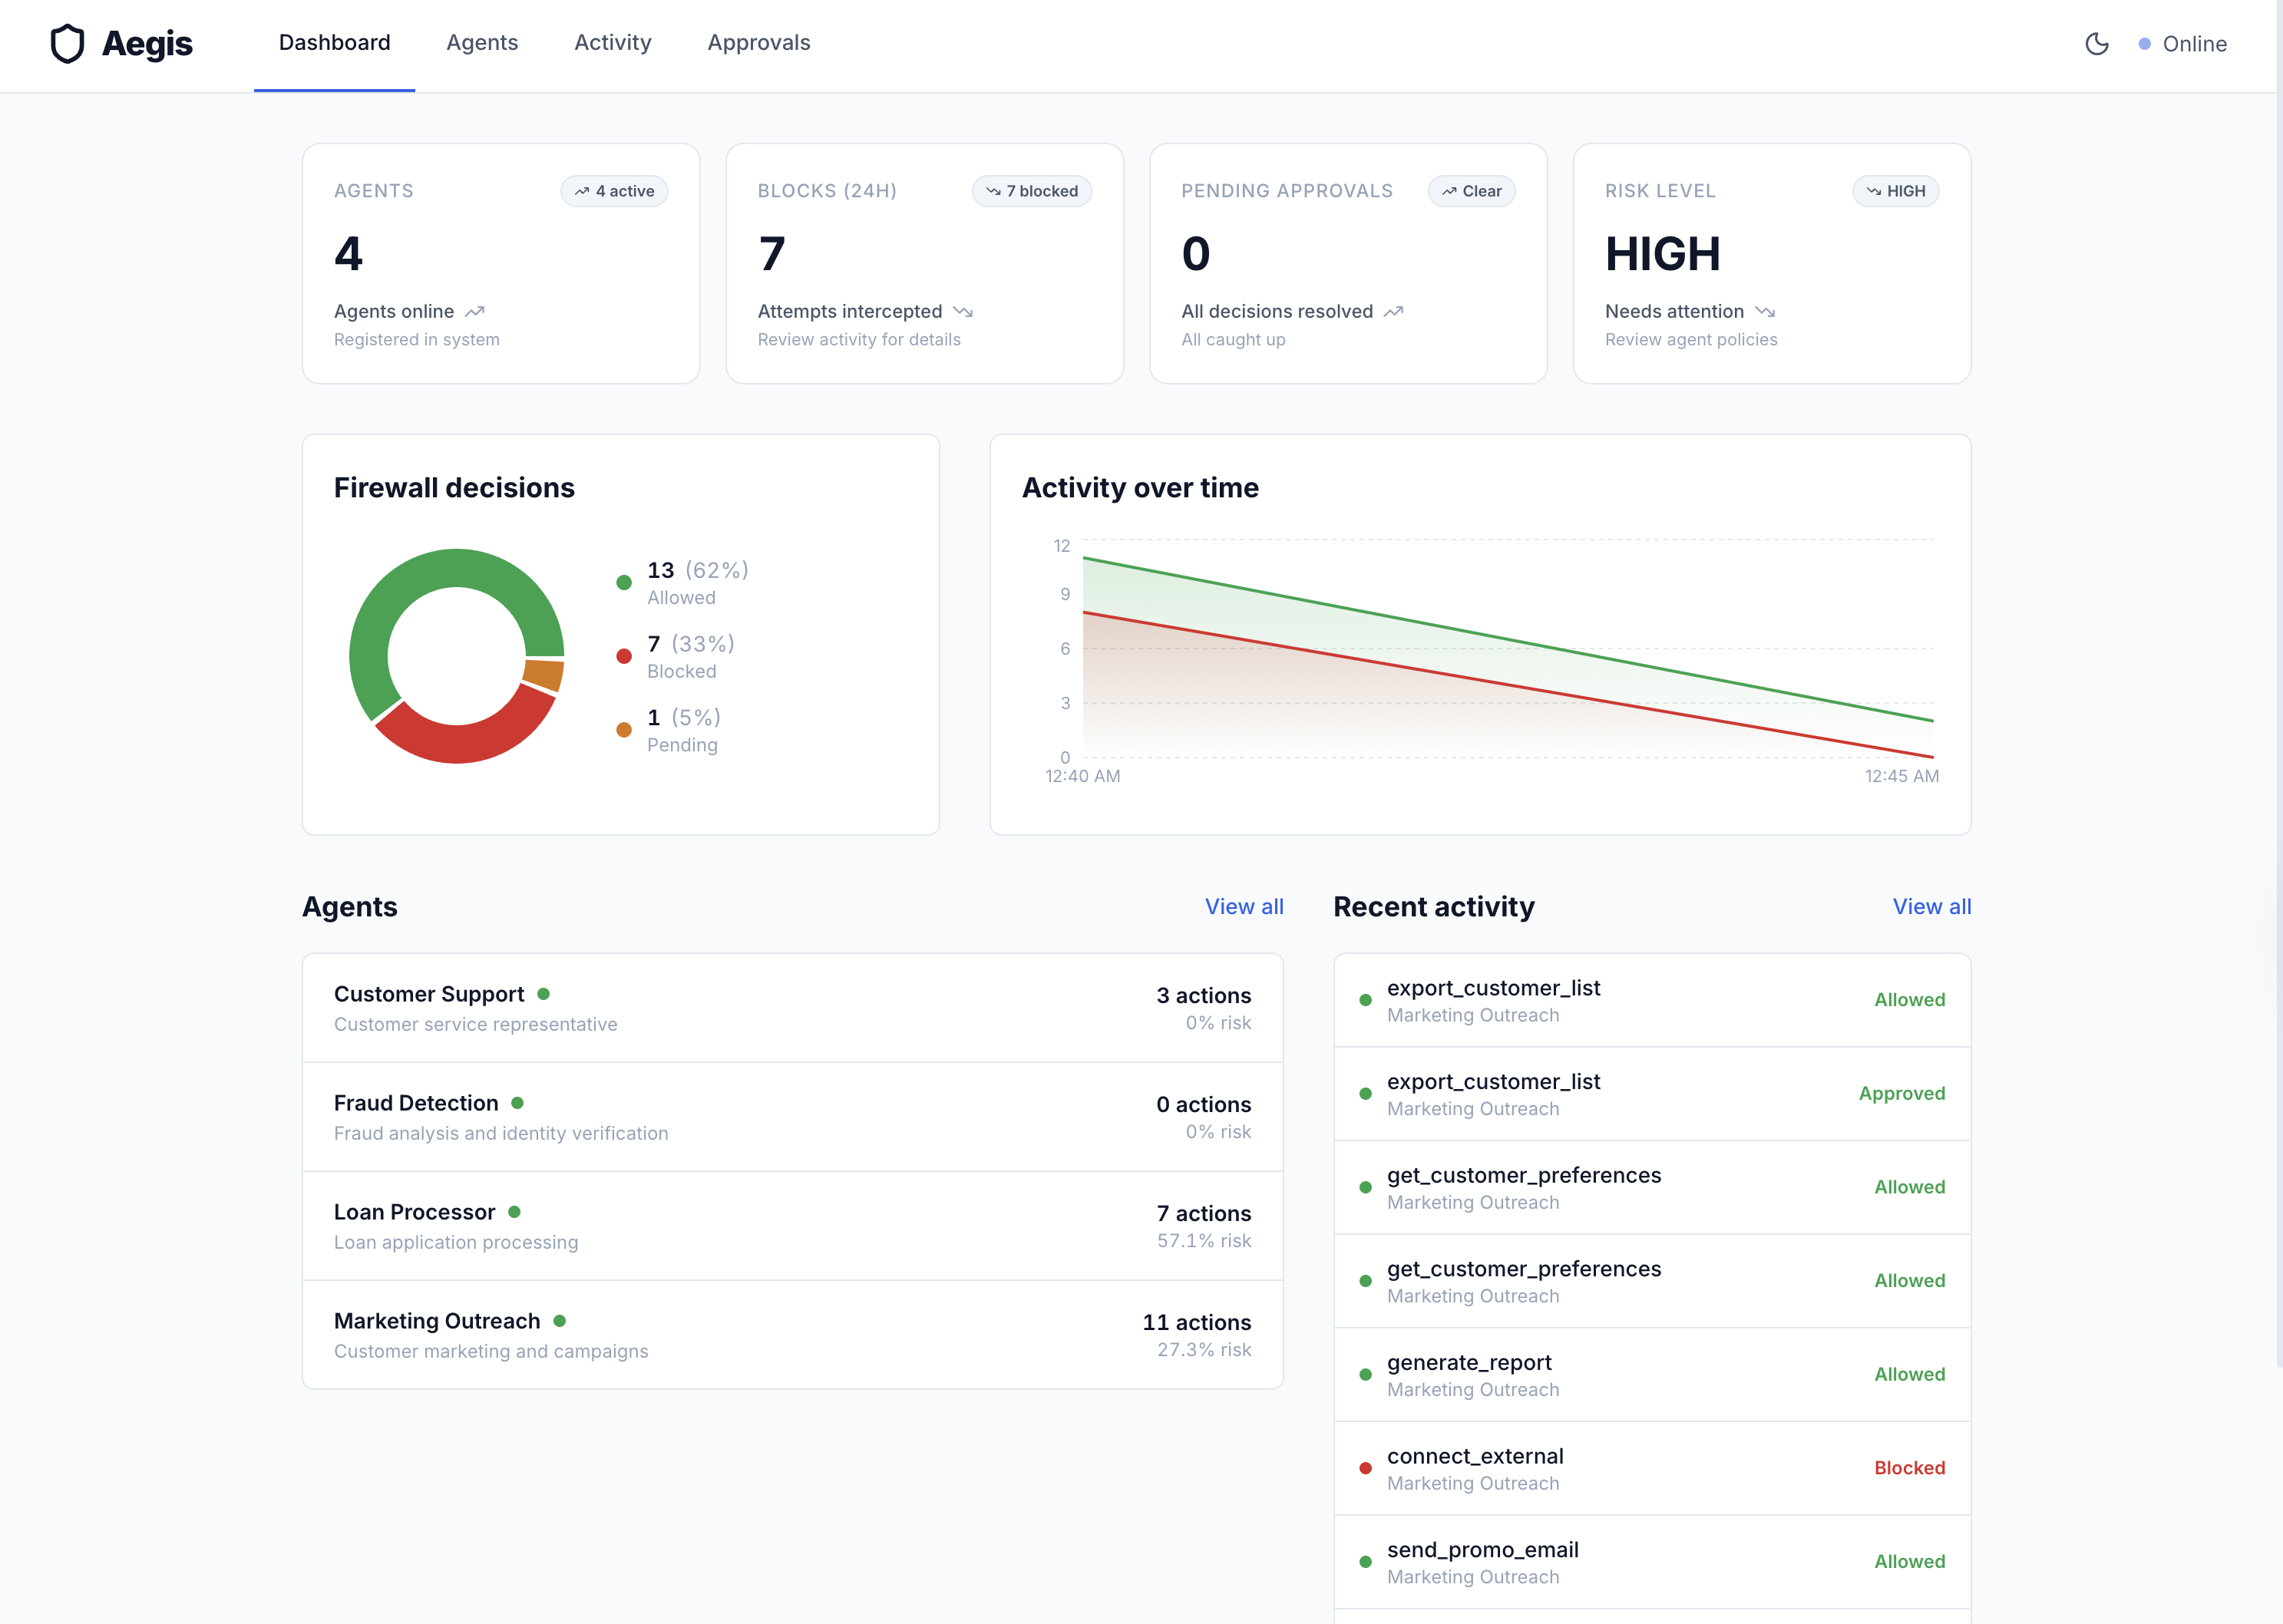Click the HIGH risk badge
The height and width of the screenshot is (1624, 2283).
(x=1895, y=191)
